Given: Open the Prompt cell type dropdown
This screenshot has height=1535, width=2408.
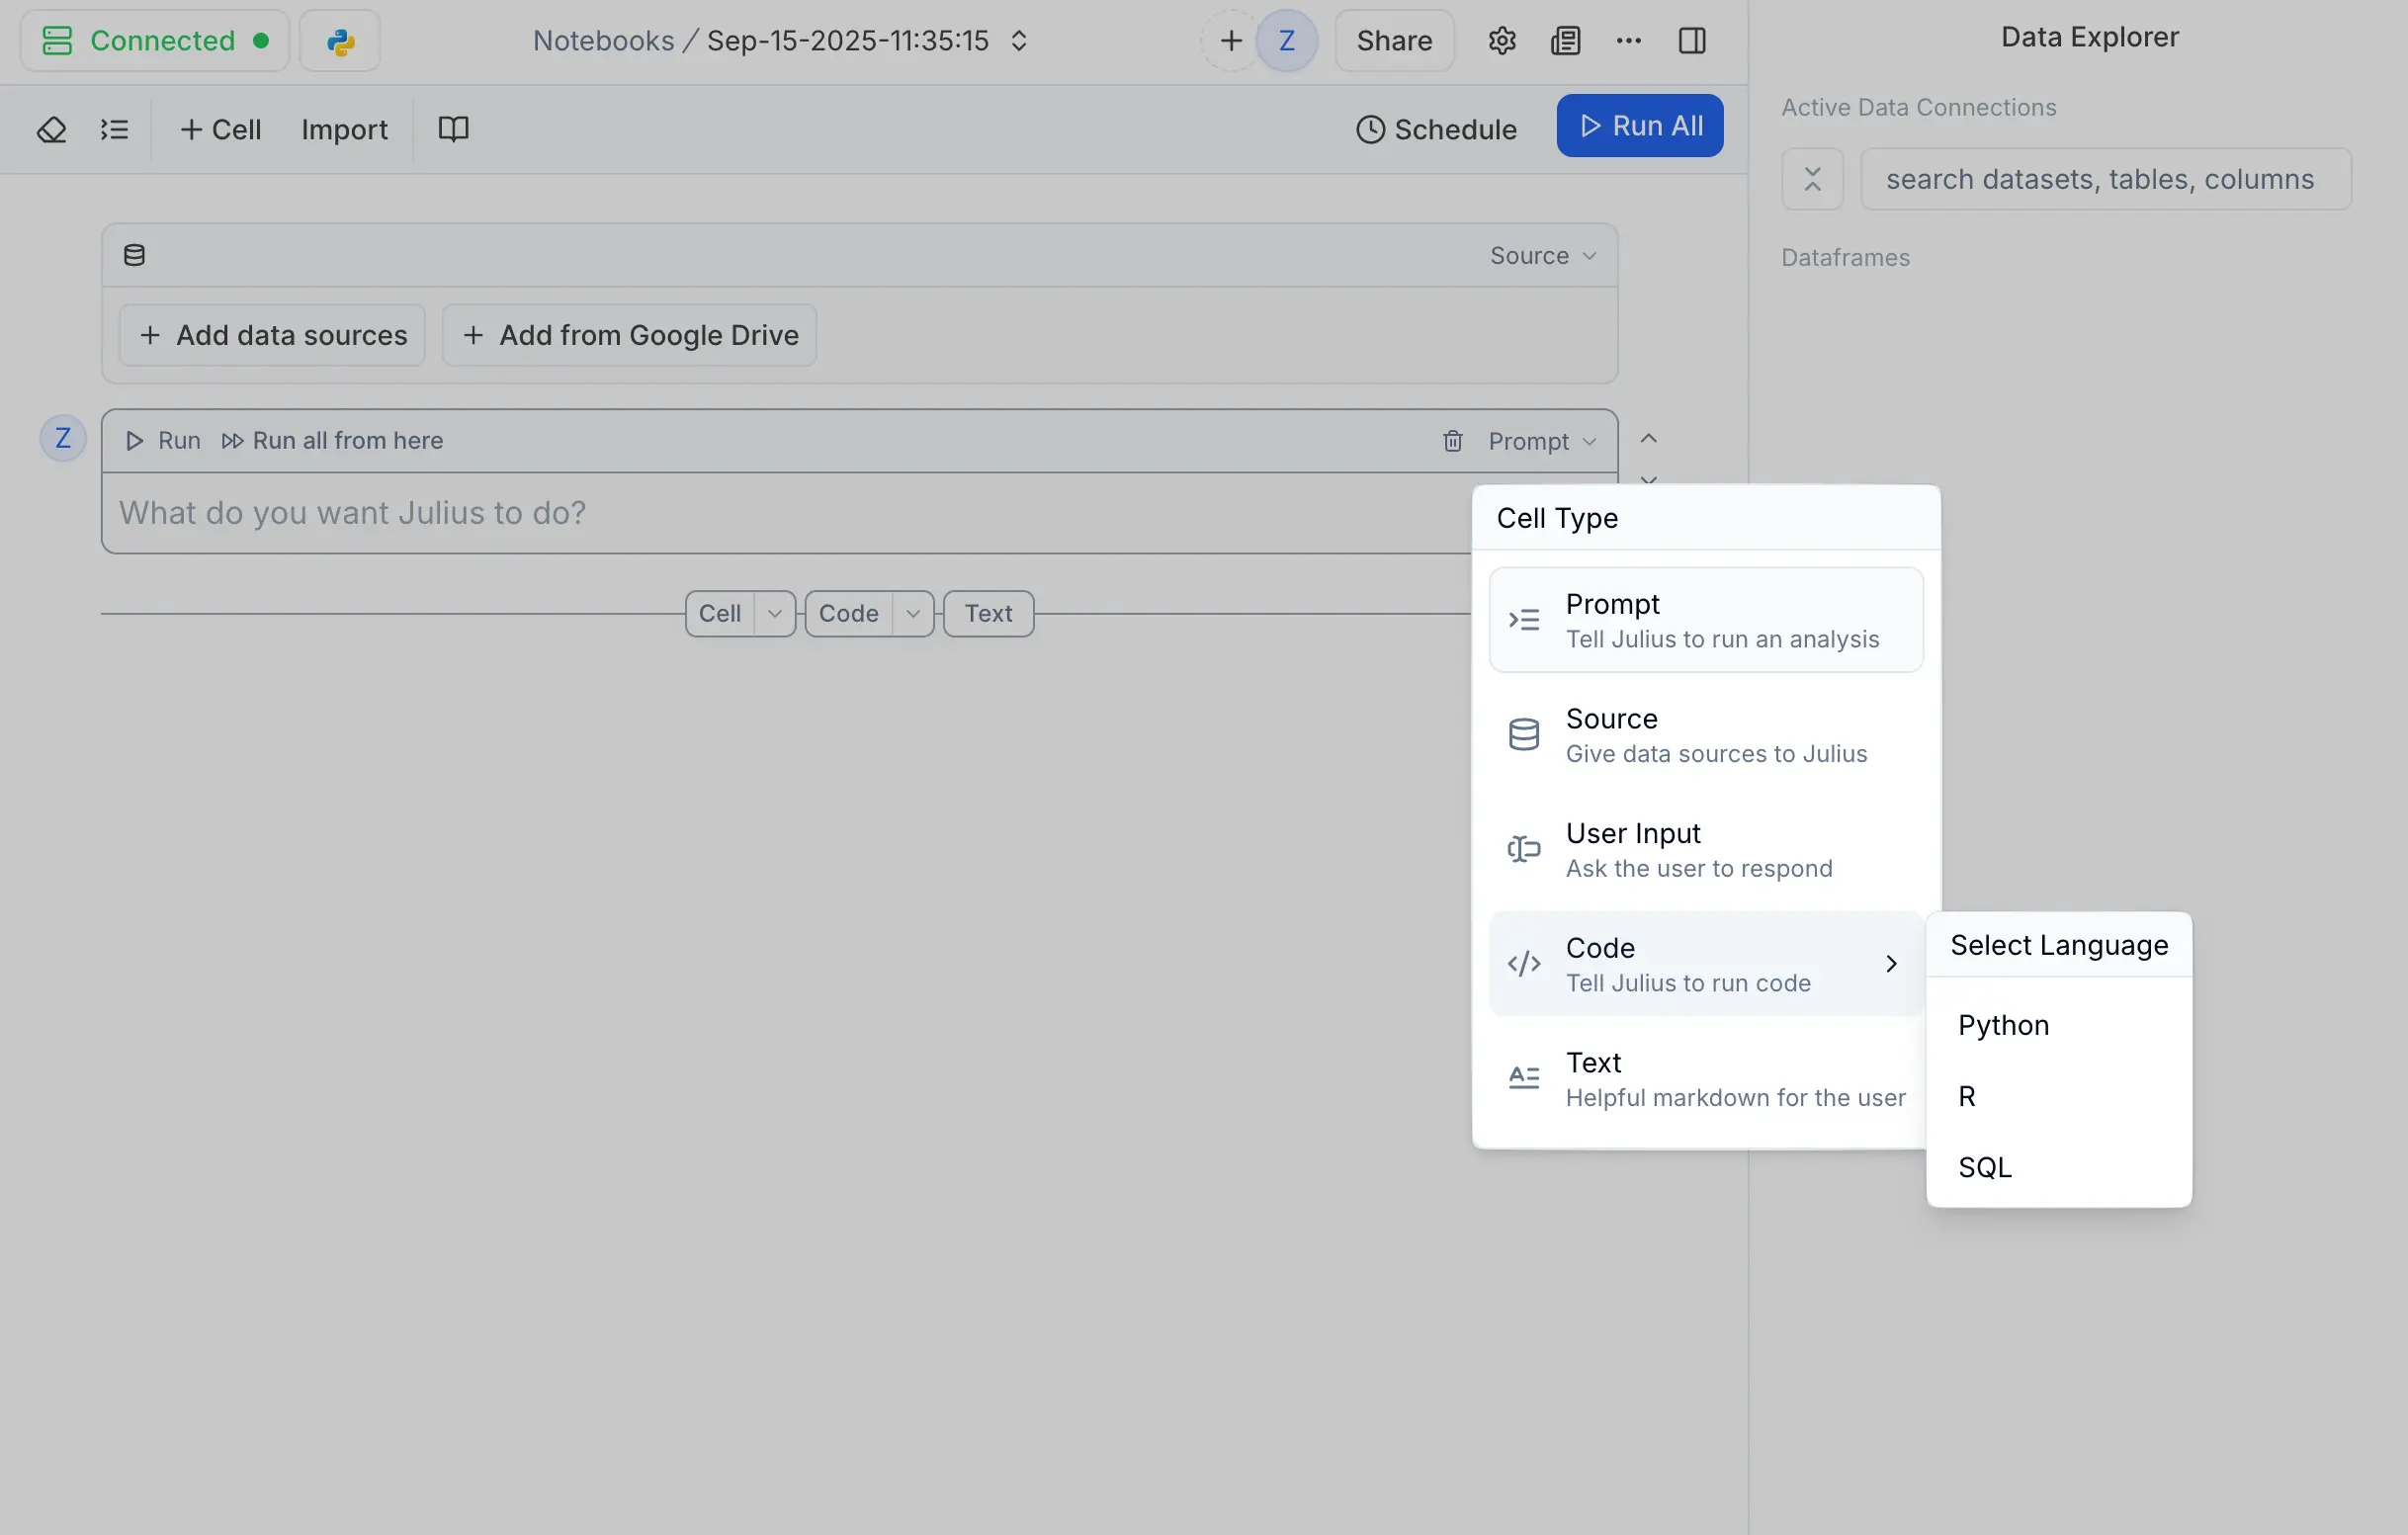Looking at the screenshot, I should (1541, 441).
